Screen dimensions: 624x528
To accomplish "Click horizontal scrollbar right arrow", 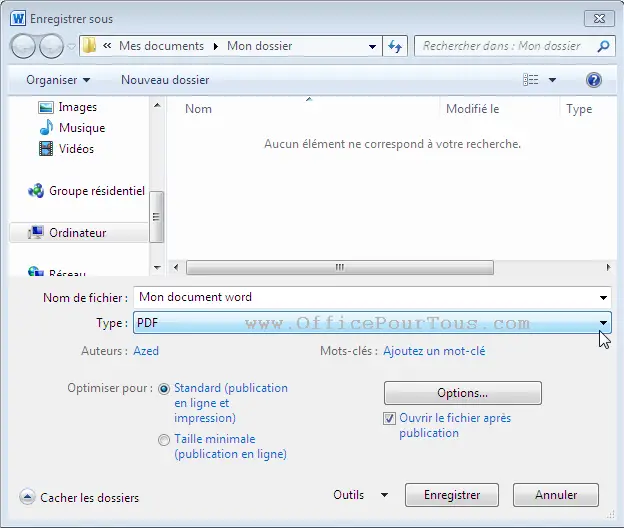I will click(608, 267).
